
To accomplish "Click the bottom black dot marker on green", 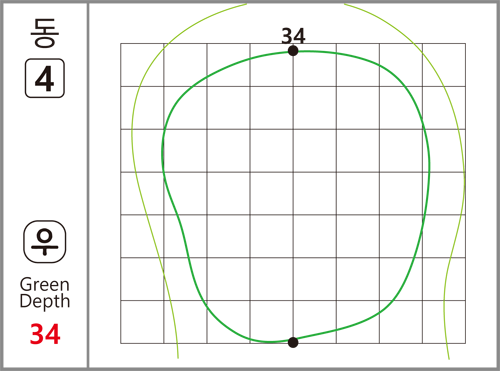I will pyautogui.click(x=293, y=342).
